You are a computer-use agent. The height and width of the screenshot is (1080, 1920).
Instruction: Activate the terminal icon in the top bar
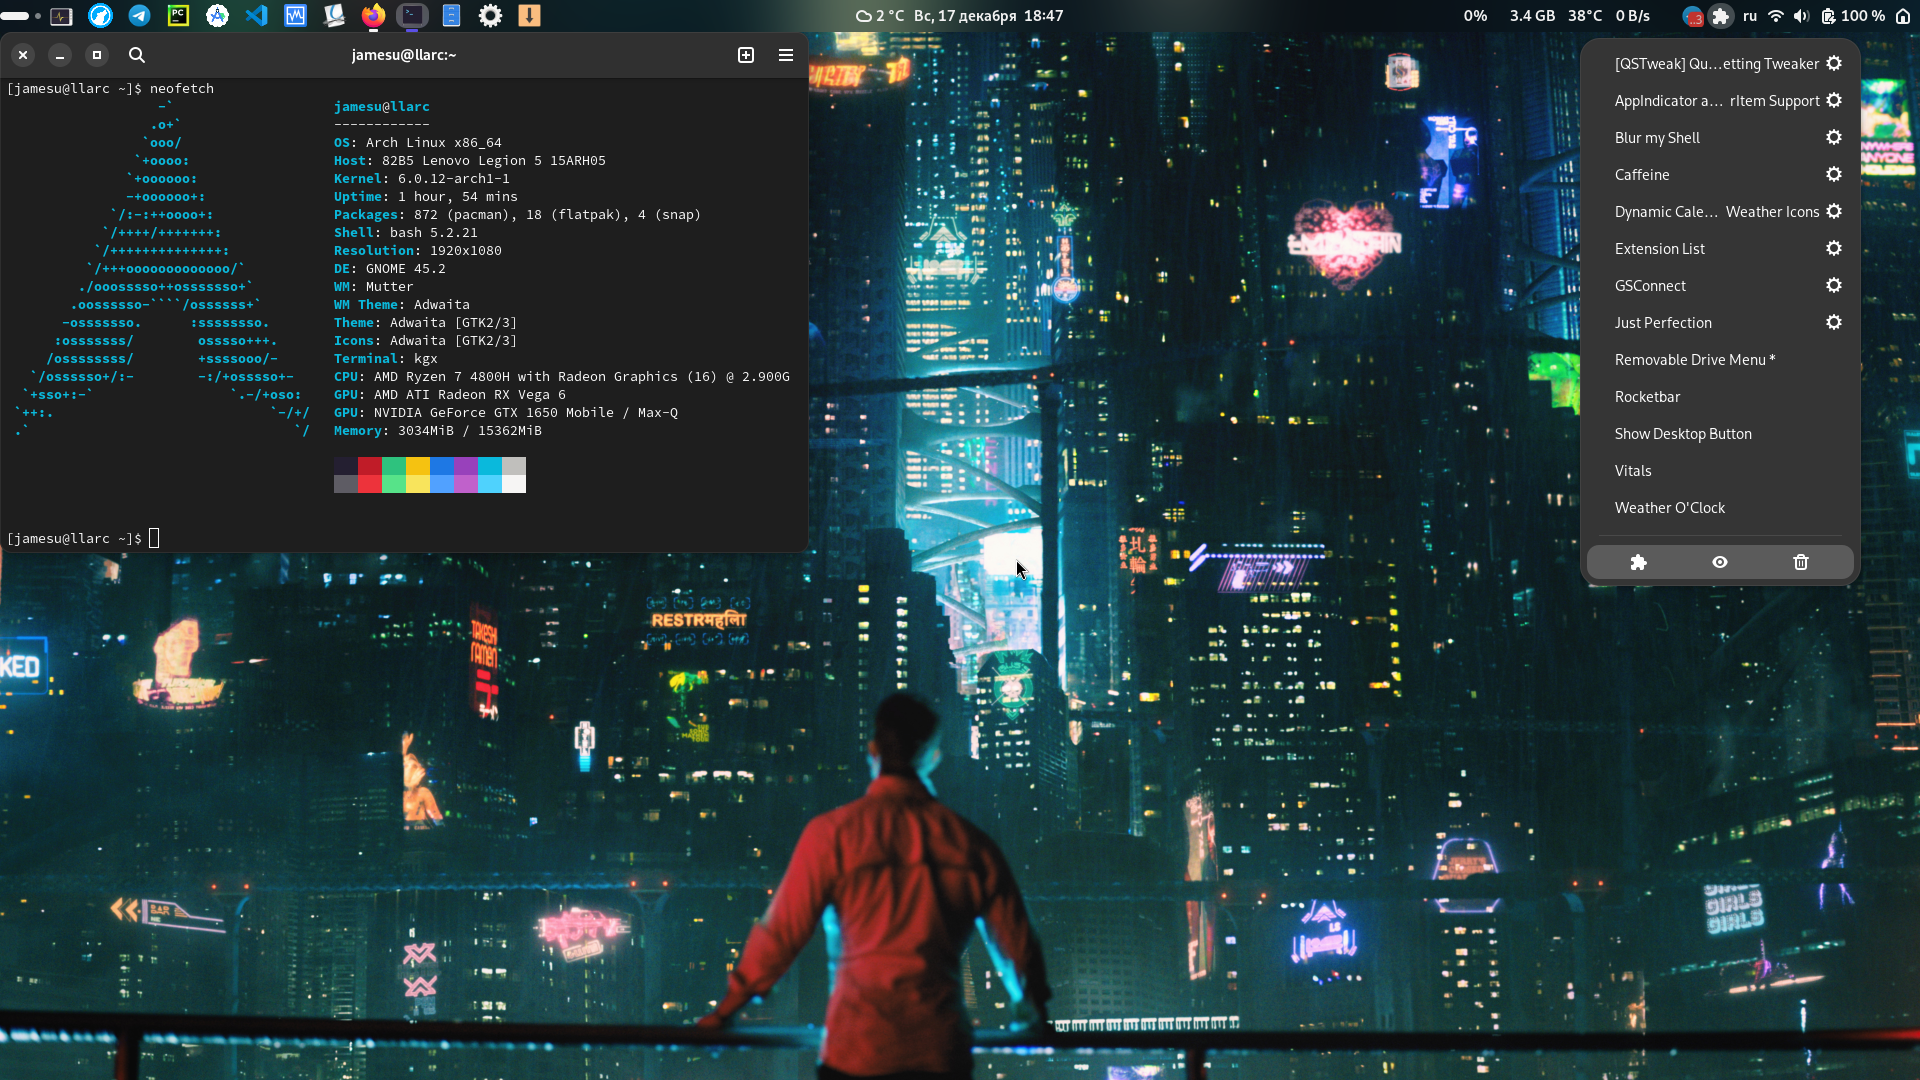pyautogui.click(x=412, y=16)
